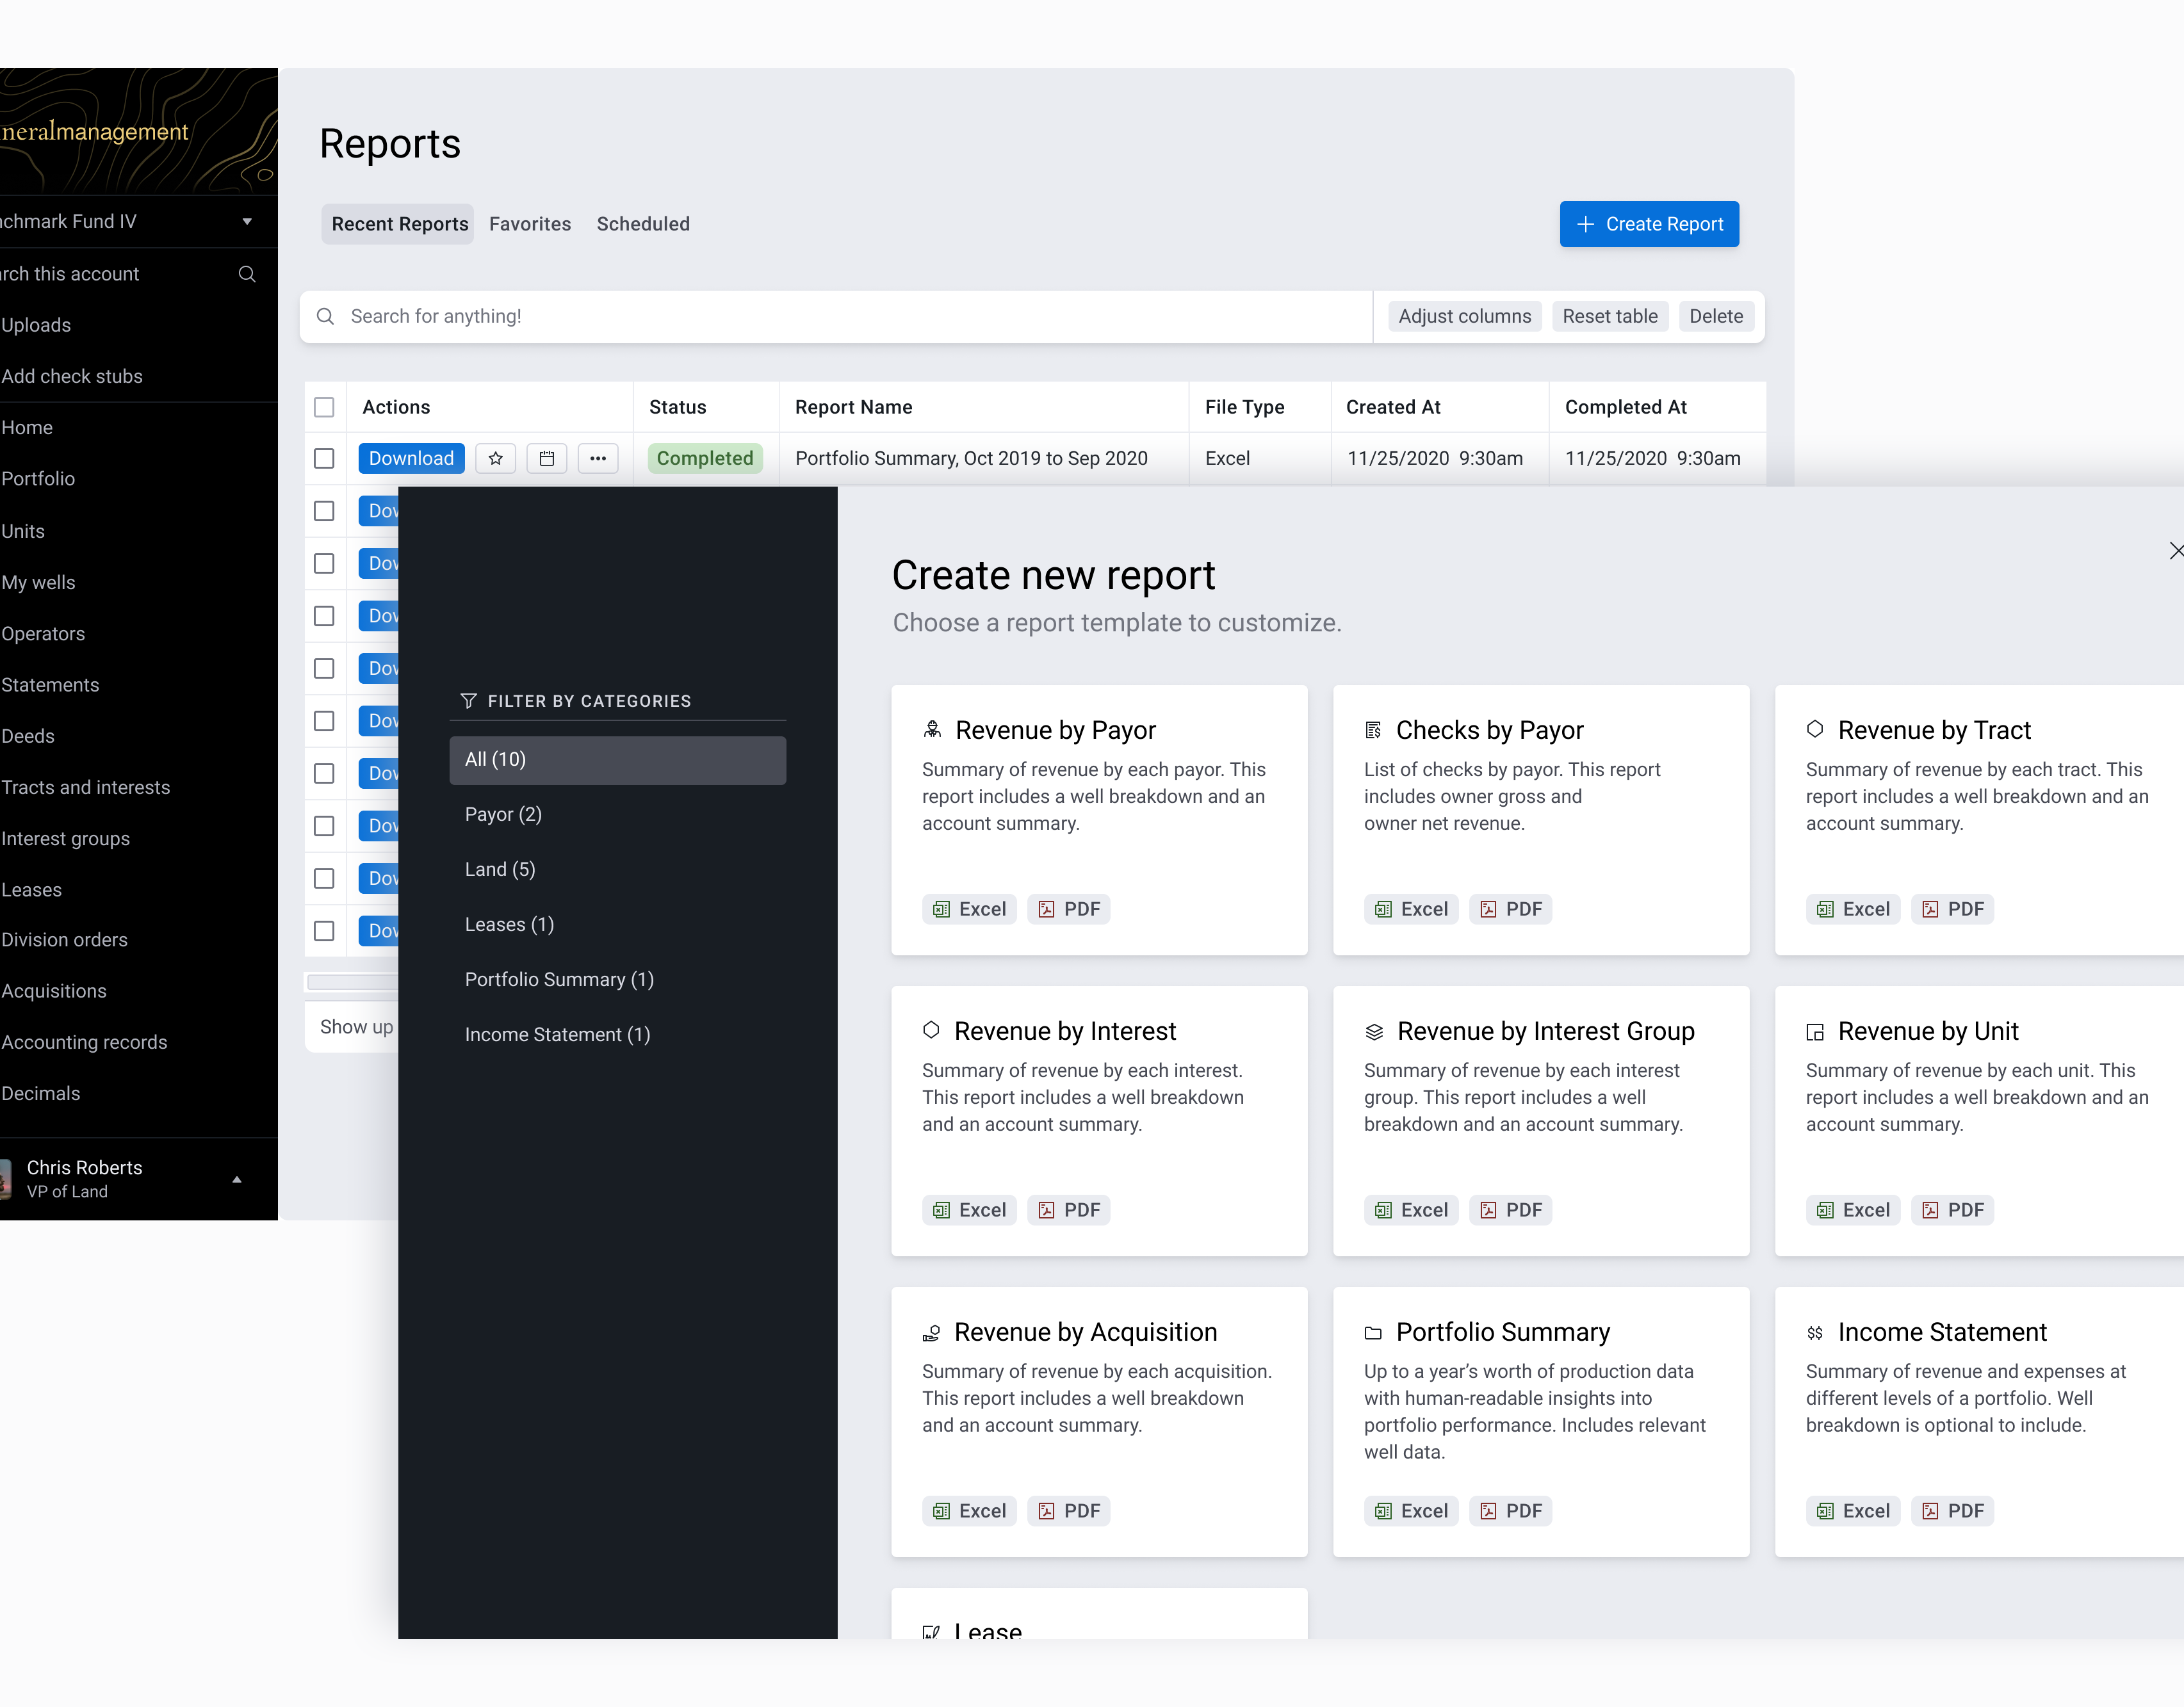The height and width of the screenshot is (1707, 2184).
Task: Select the Recent Reports tab
Action: point(398,224)
